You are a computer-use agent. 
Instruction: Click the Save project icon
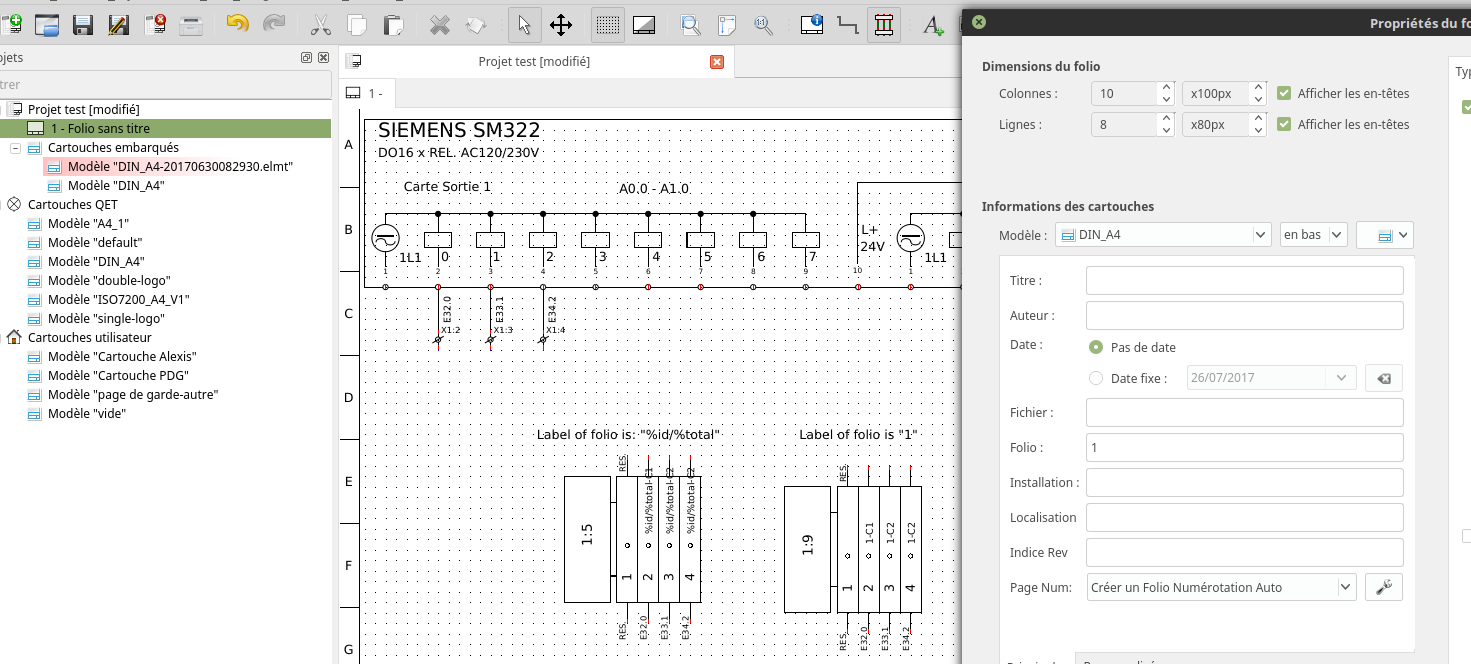pyautogui.click(x=83, y=25)
